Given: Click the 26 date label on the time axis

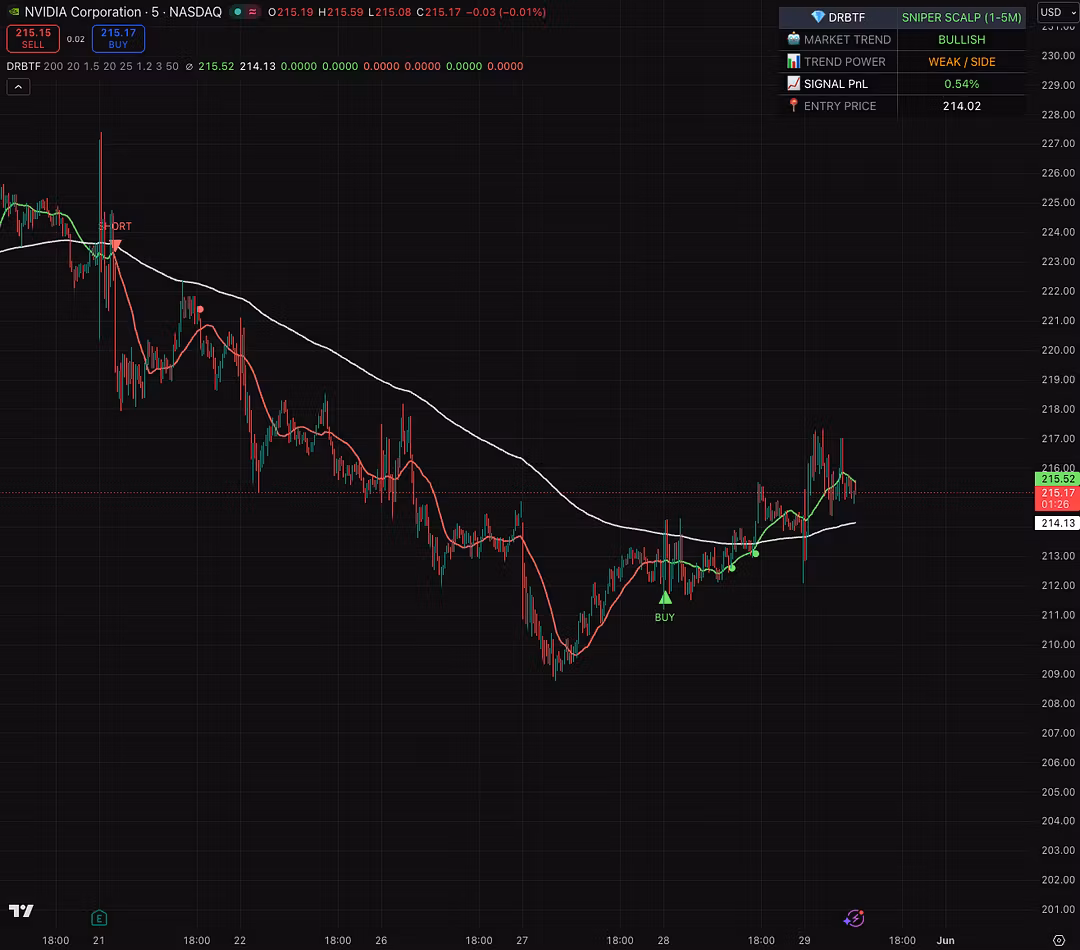Looking at the screenshot, I should 381,940.
